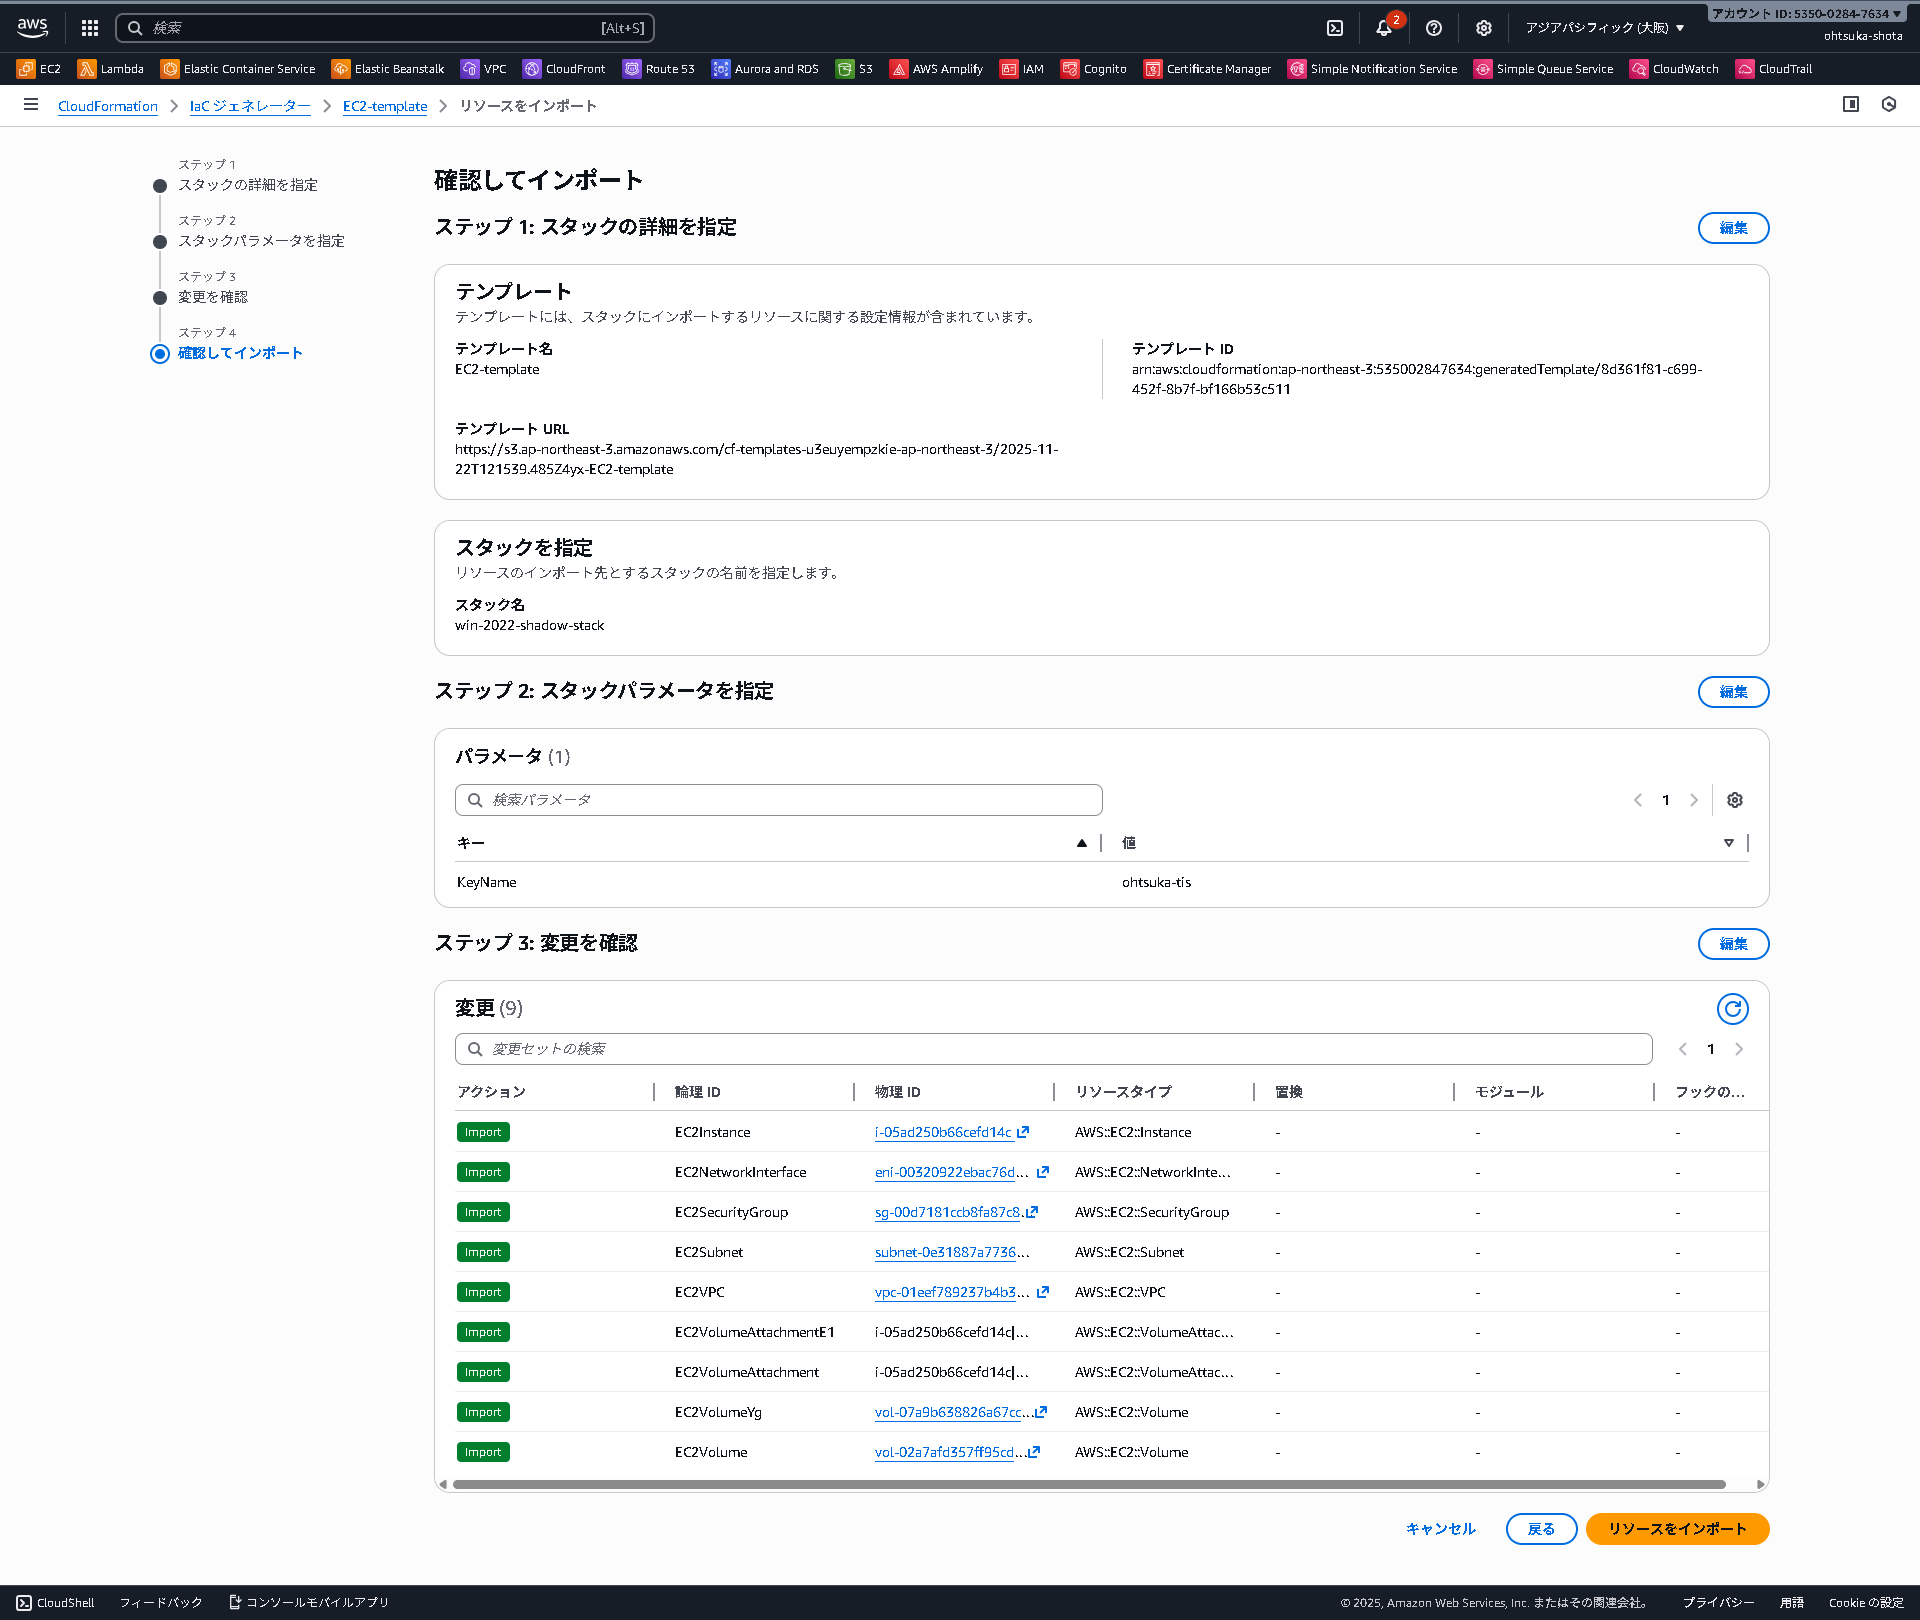Open the AWS services grid menu

coord(89,27)
